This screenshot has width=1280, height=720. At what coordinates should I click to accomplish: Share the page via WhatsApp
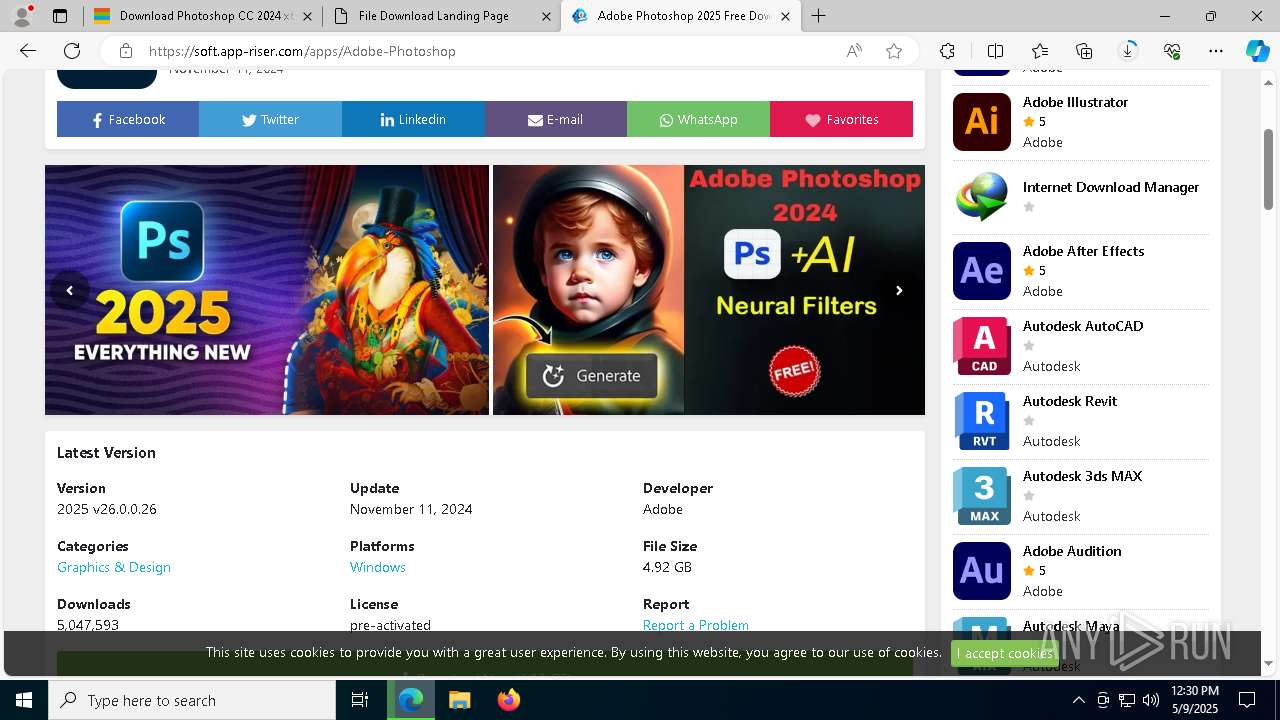click(x=698, y=119)
